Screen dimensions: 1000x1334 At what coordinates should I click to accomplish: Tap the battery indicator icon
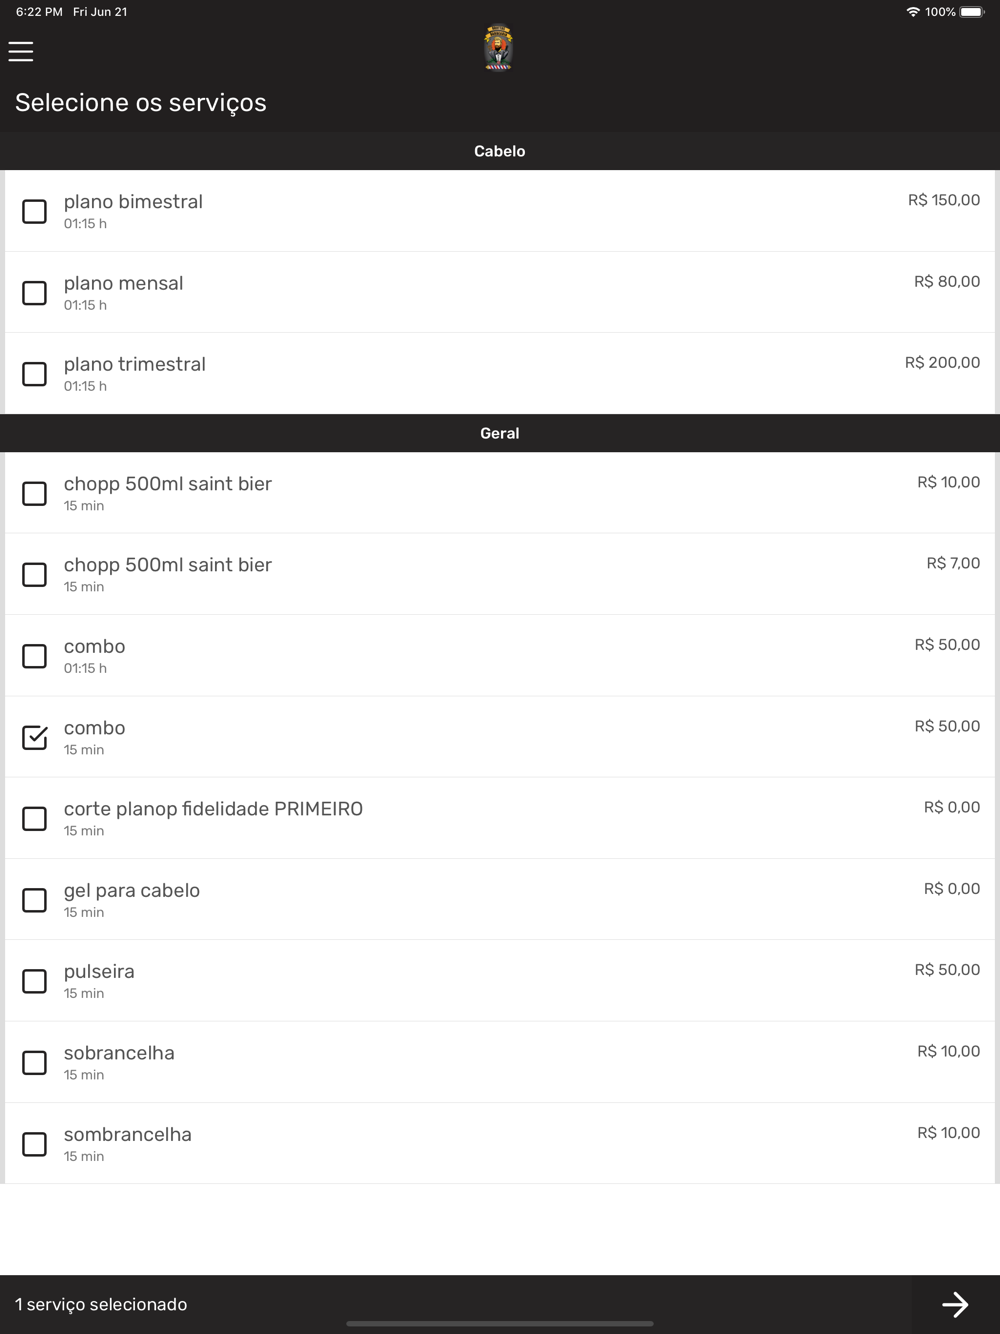[972, 12]
